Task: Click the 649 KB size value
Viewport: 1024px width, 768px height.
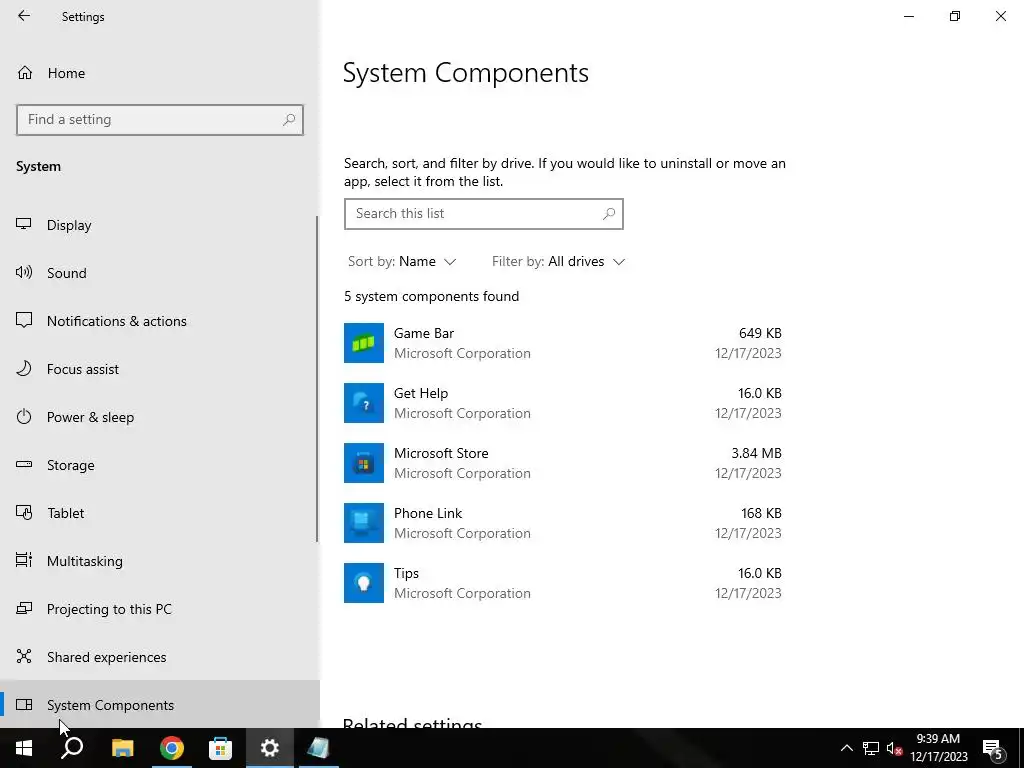Action: point(760,333)
